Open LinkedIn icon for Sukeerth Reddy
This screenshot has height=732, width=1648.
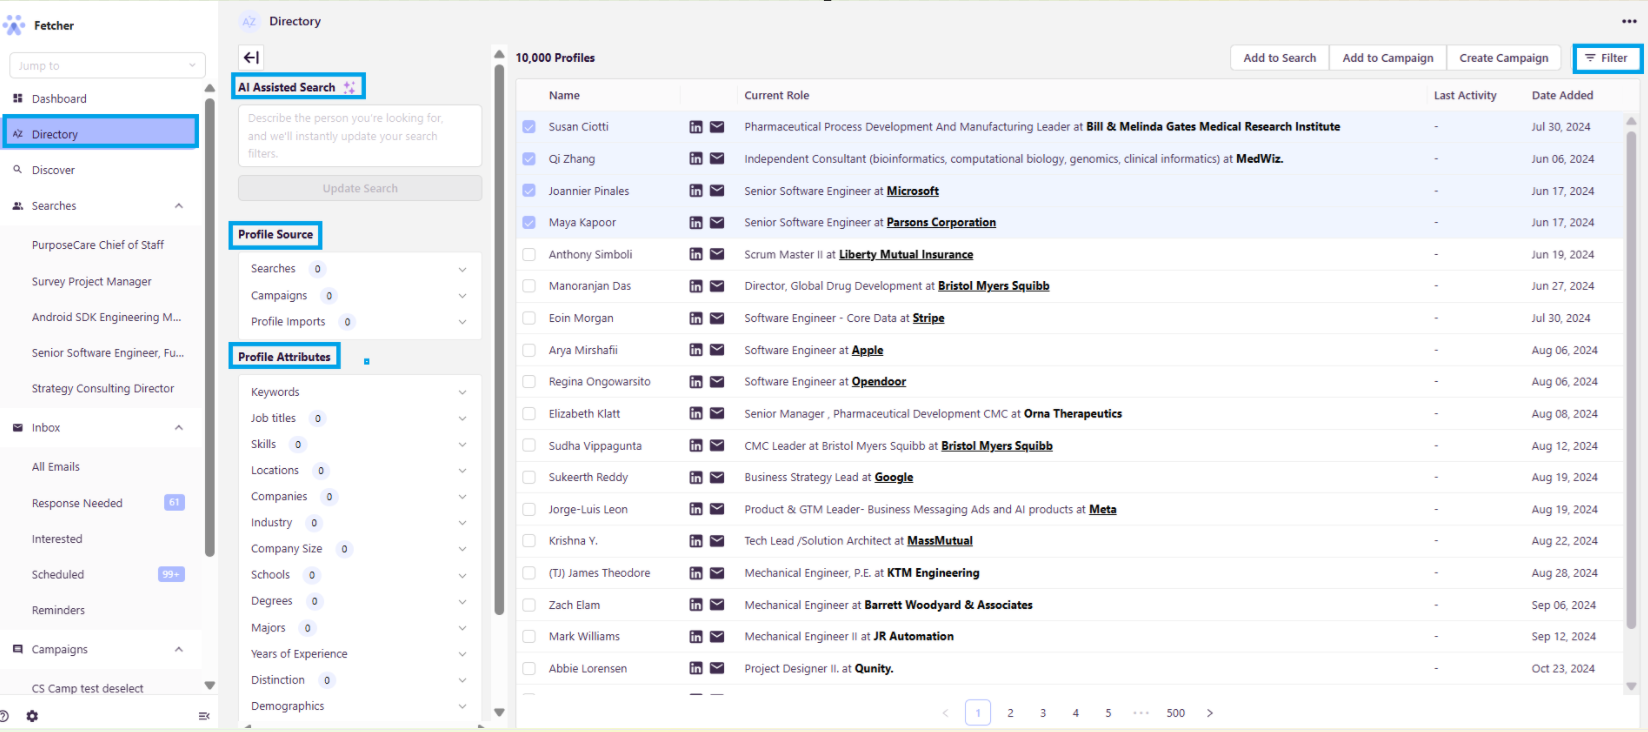[x=696, y=478]
